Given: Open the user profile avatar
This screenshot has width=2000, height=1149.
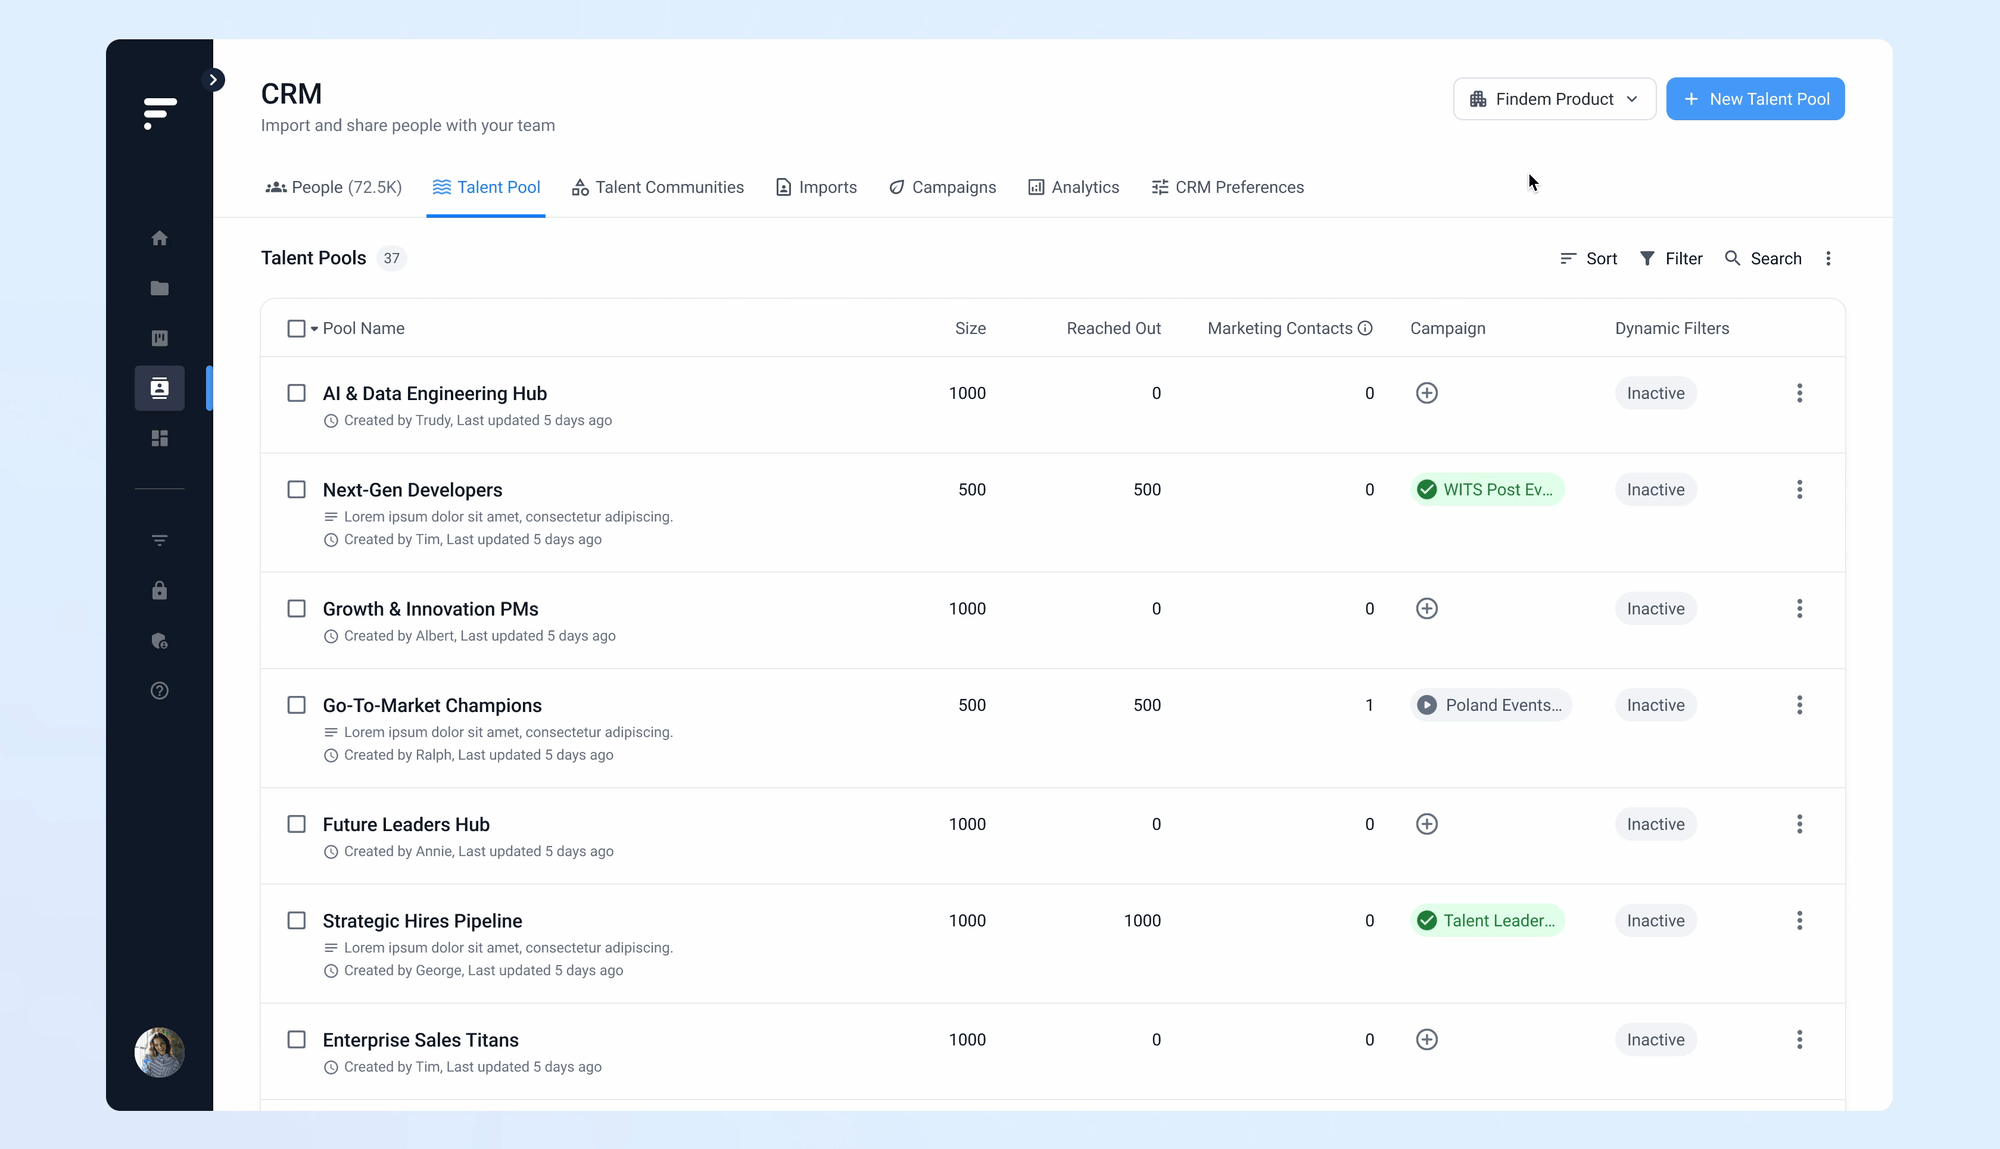Looking at the screenshot, I should (x=159, y=1052).
